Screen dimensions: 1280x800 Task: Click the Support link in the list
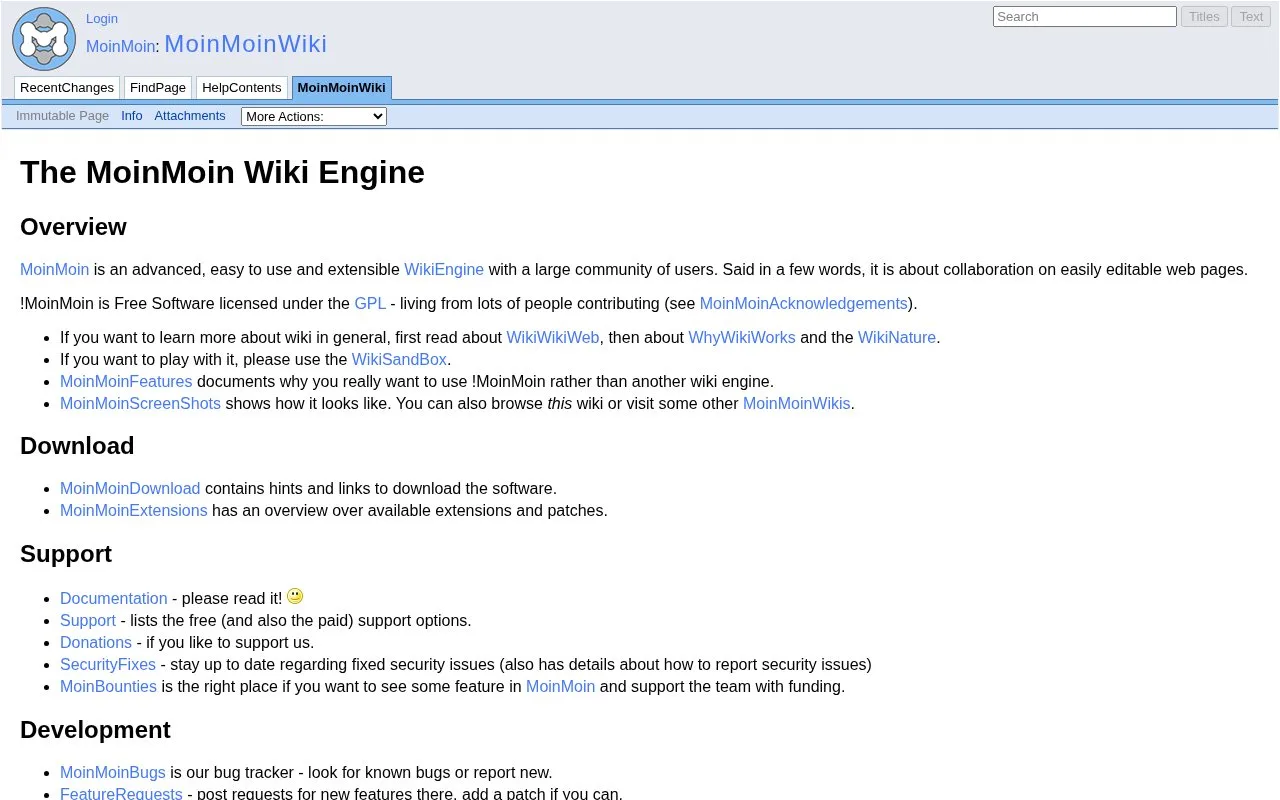point(88,620)
